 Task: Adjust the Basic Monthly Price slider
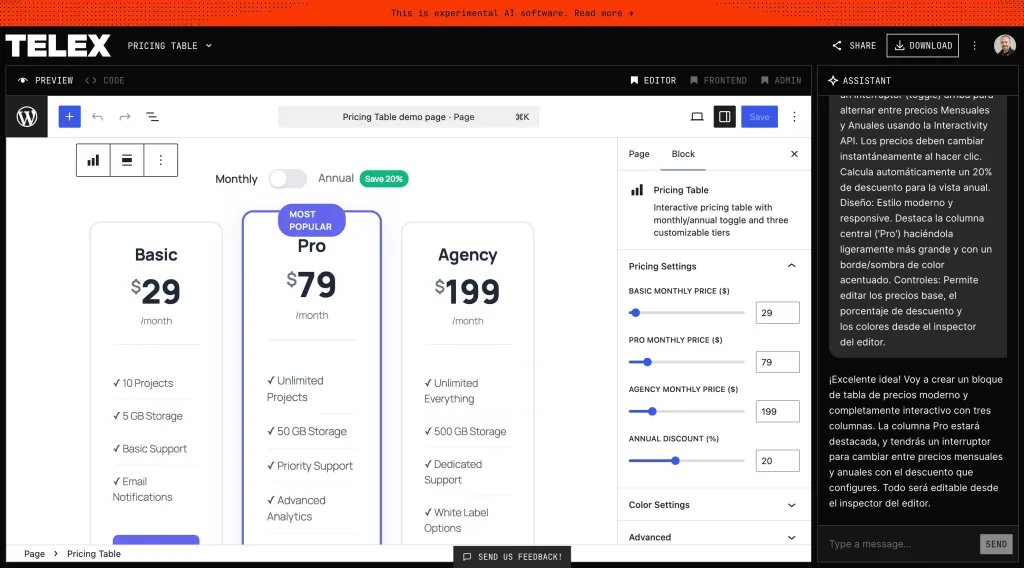click(686, 313)
